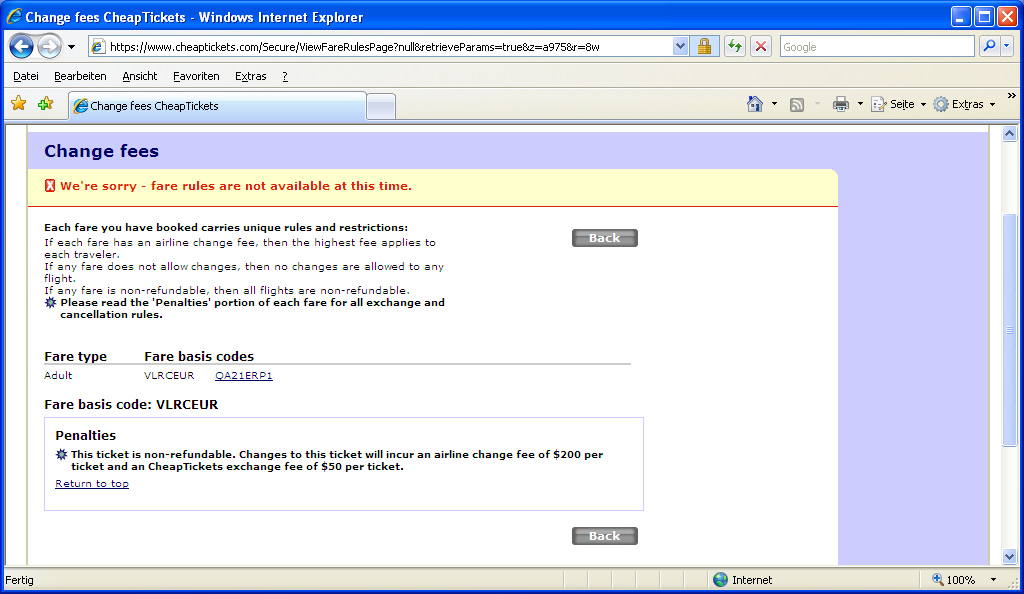Click the Add to Favorites icon

point(45,104)
